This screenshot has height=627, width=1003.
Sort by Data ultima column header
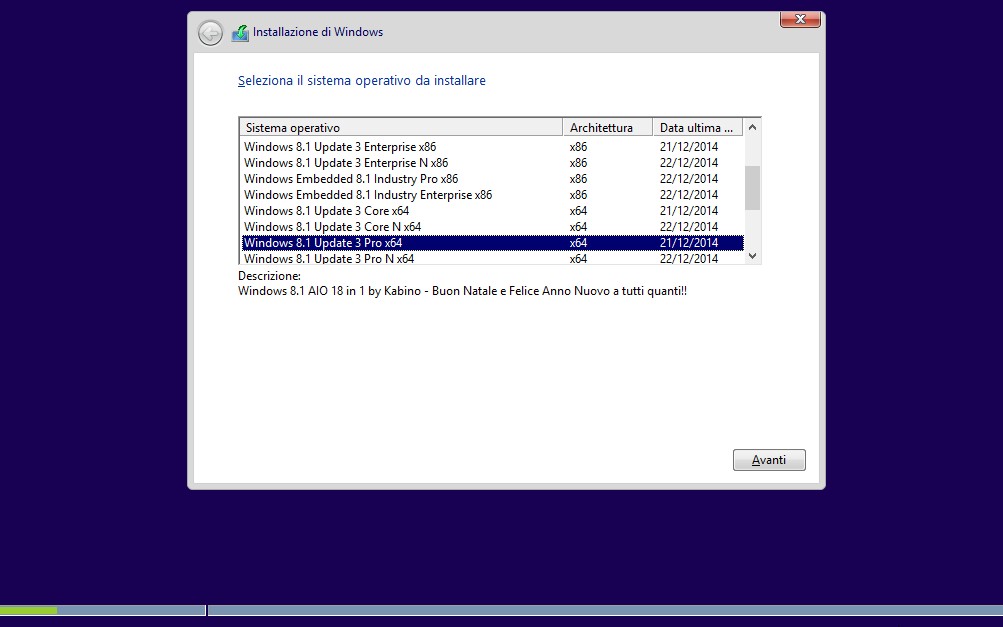click(698, 127)
